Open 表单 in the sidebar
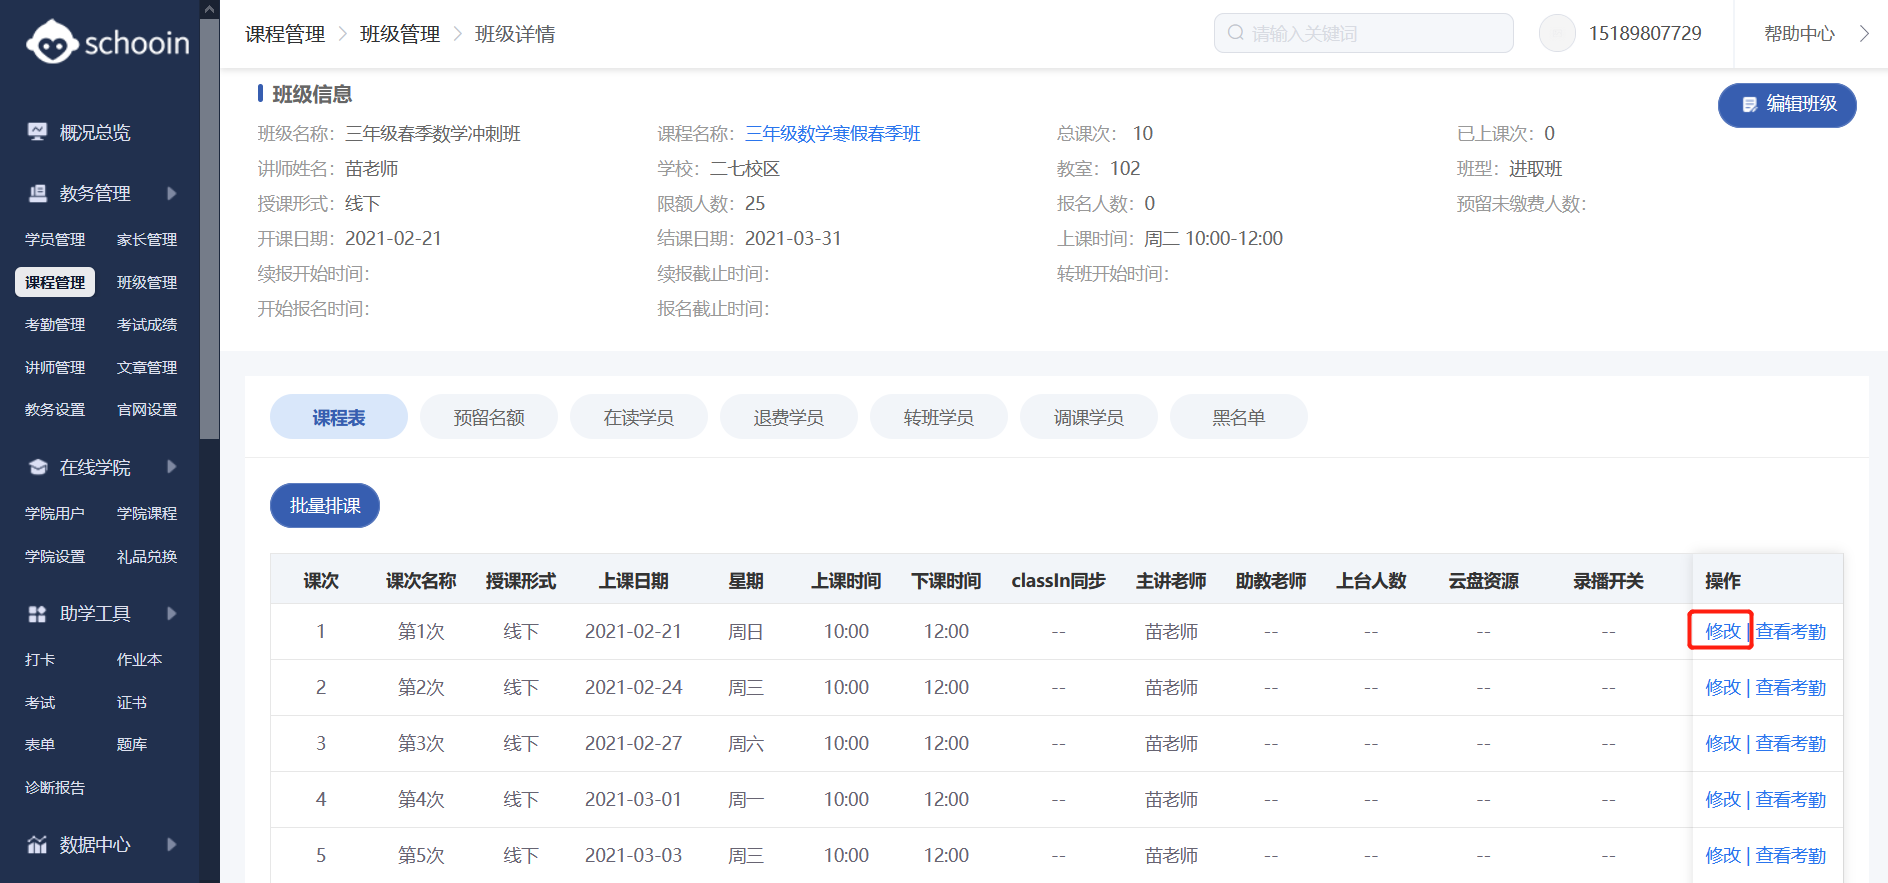This screenshot has width=1888, height=883. click(40, 745)
